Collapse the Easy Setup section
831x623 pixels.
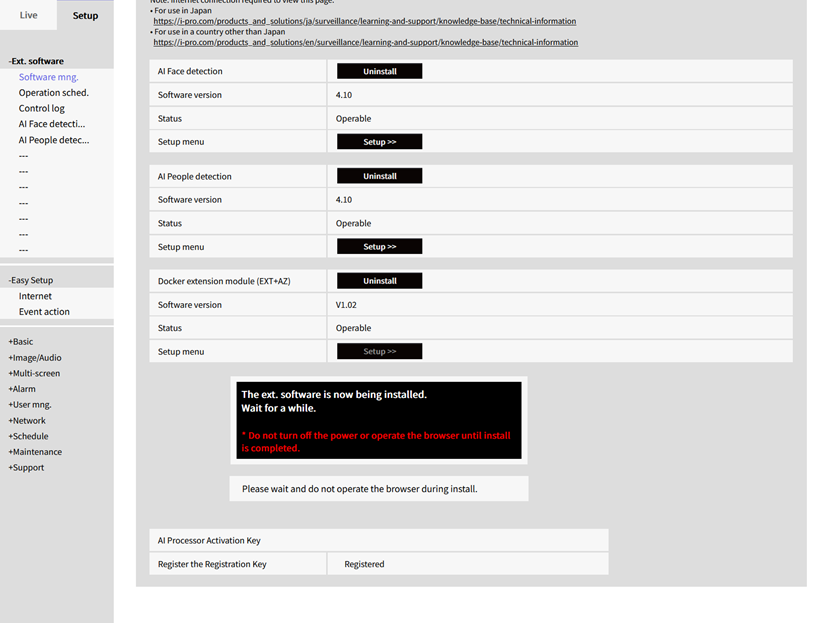coord(31,280)
